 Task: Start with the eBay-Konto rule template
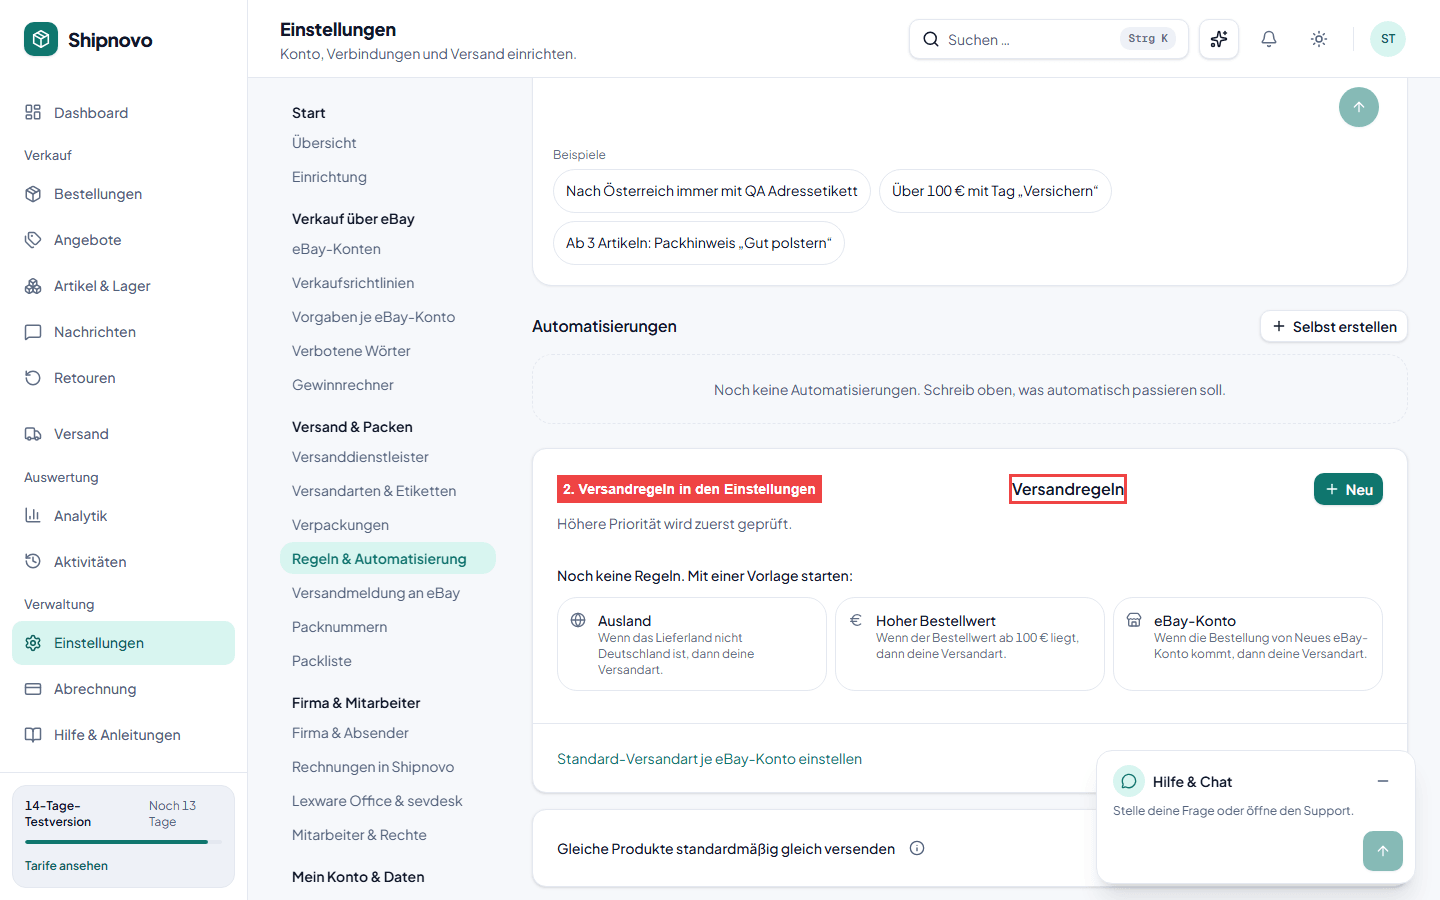[x=1248, y=644]
